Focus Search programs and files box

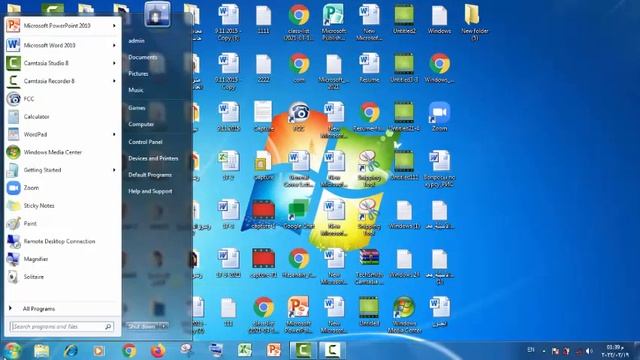coord(62,327)
